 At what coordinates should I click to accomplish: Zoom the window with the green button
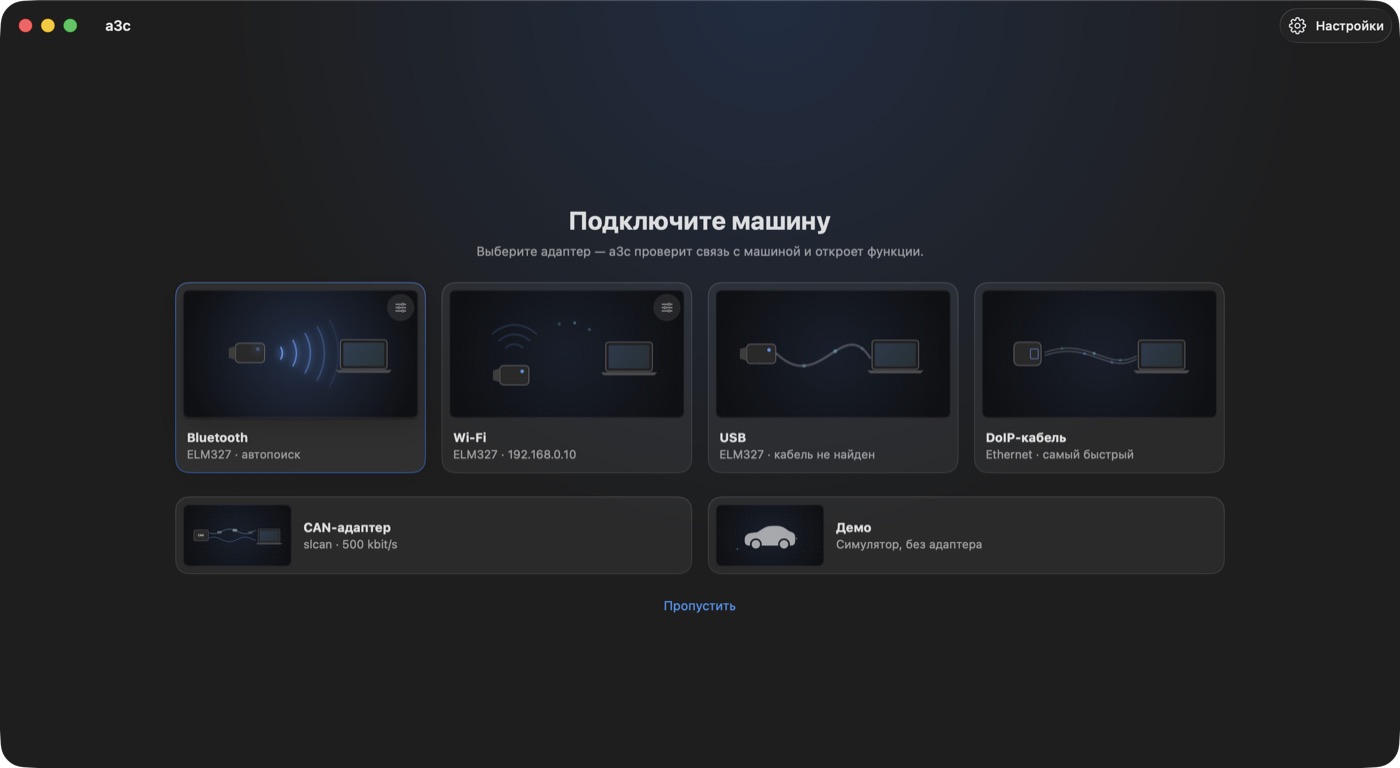(x=70, y=26)
